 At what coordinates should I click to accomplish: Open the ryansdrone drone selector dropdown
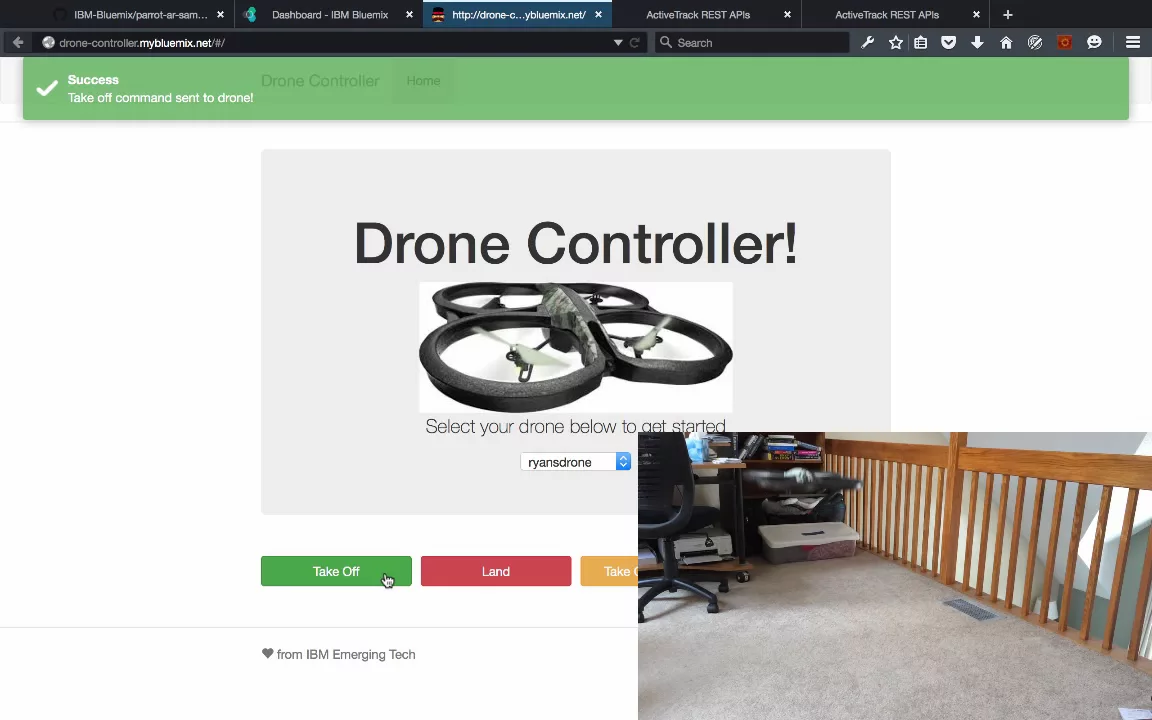coord(575,461)
